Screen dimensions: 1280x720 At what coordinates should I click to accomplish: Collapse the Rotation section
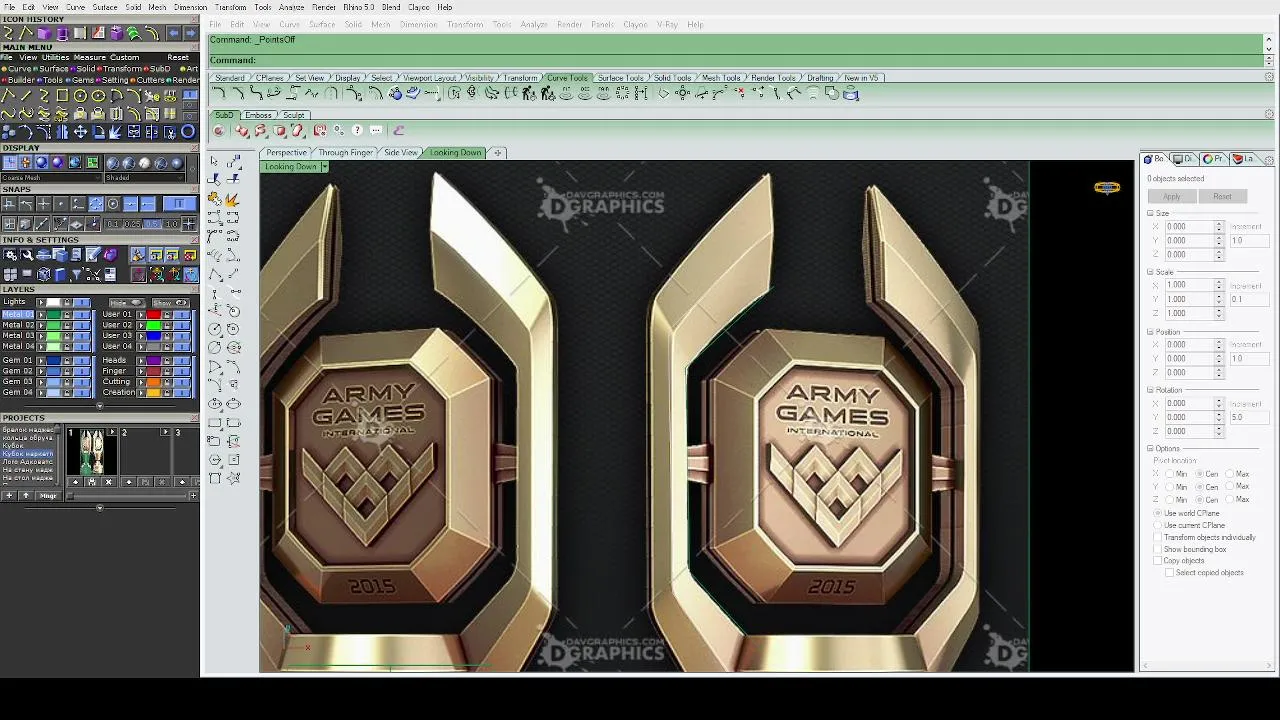(x=1150, y=390)
